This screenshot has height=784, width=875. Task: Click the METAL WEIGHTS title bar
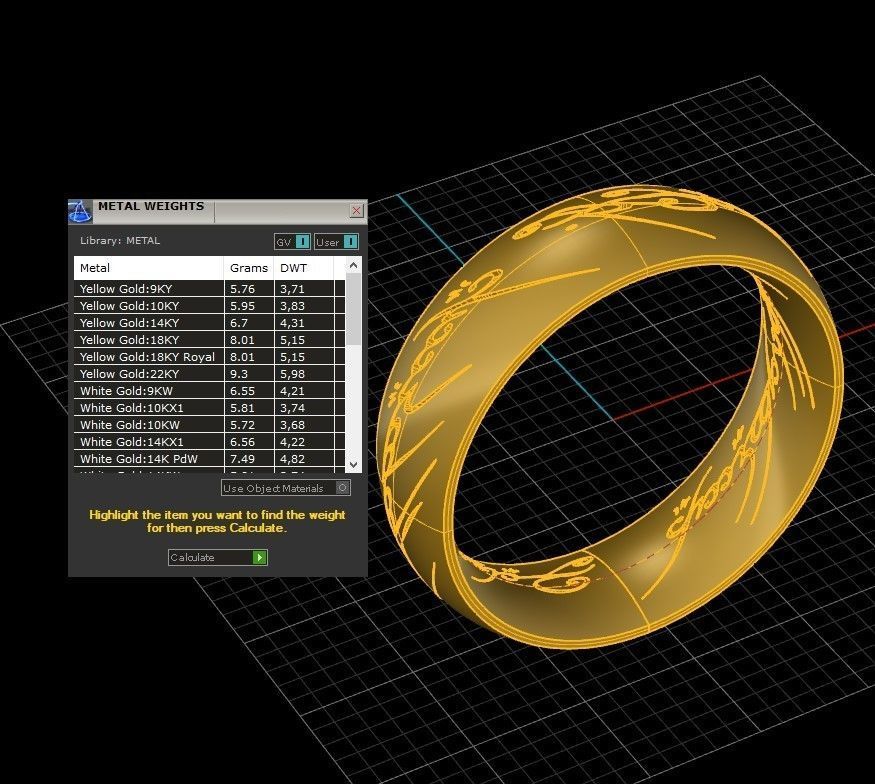218,211
